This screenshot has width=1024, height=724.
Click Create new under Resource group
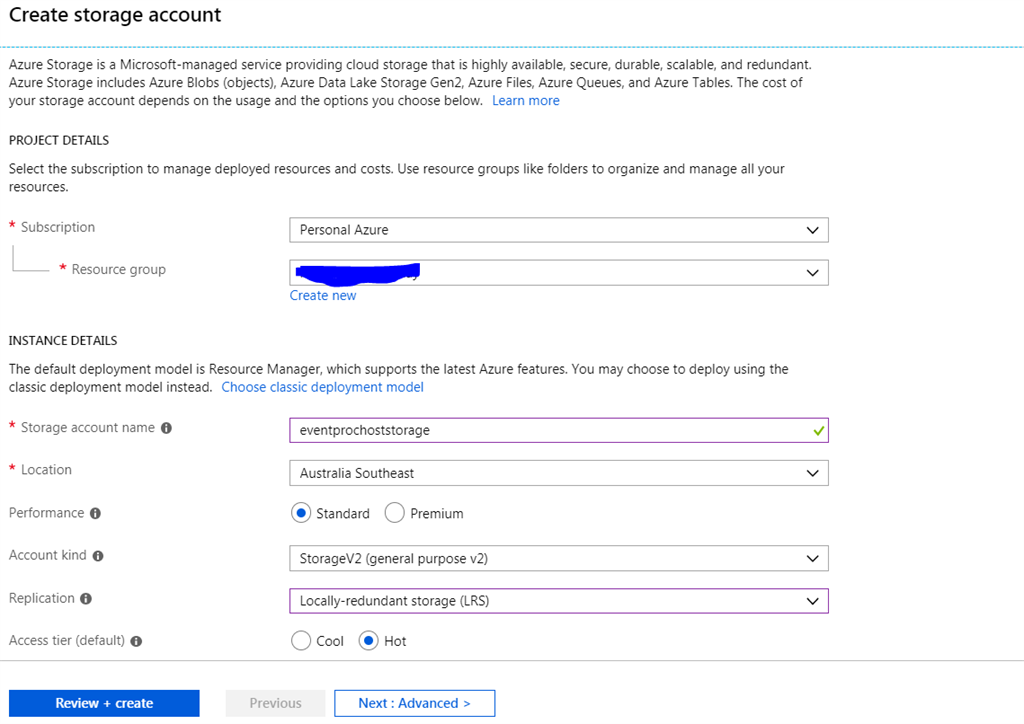(x=322, y=294)
